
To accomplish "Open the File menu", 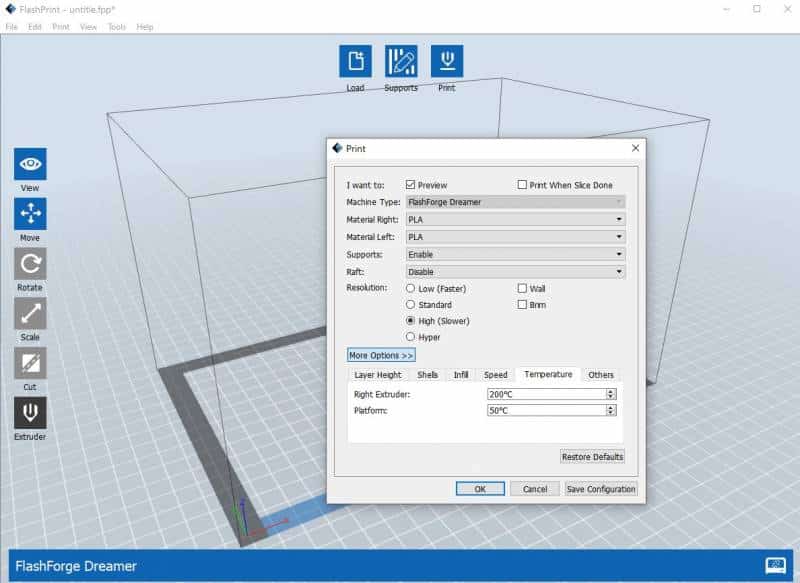I will pos(11,27).
